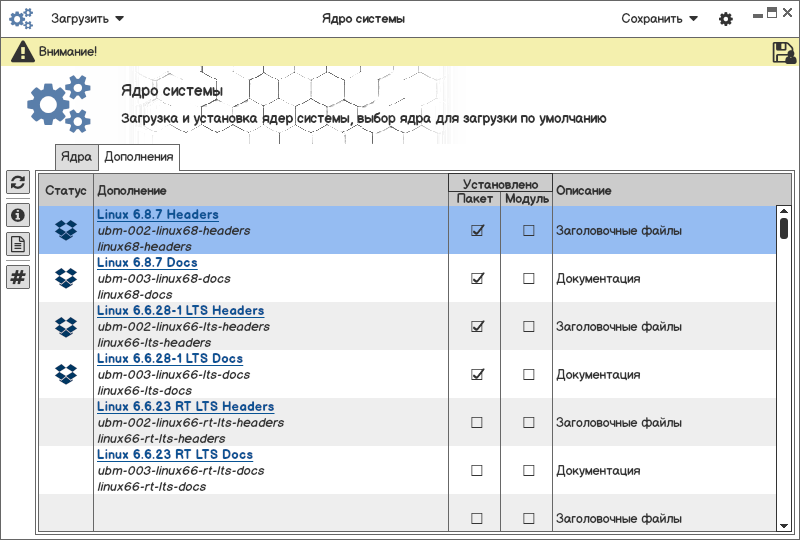Open the Linux 6.6.28-1 LTS Docs link
Screen dimensions: 800x540
pos(170,358)
